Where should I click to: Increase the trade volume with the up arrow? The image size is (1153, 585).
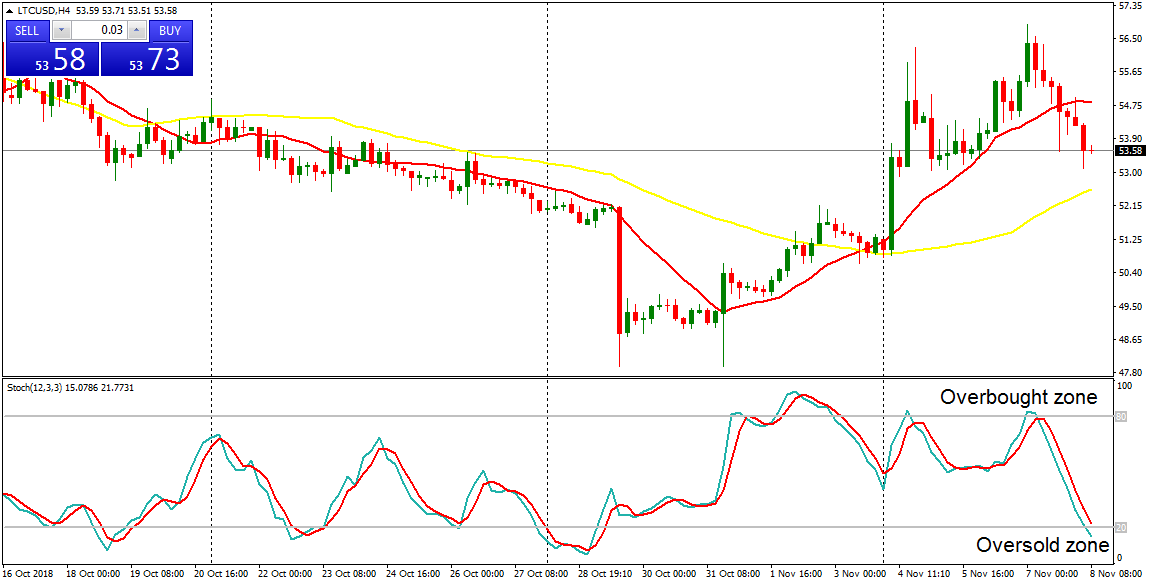pyautogui.click(x=137, y=31)
